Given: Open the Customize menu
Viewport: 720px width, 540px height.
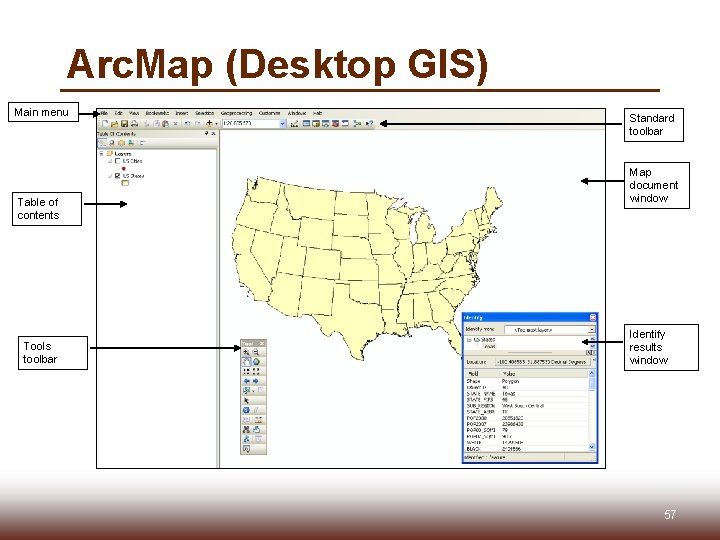Looking at the screenshot, I should tap(269, 113).
